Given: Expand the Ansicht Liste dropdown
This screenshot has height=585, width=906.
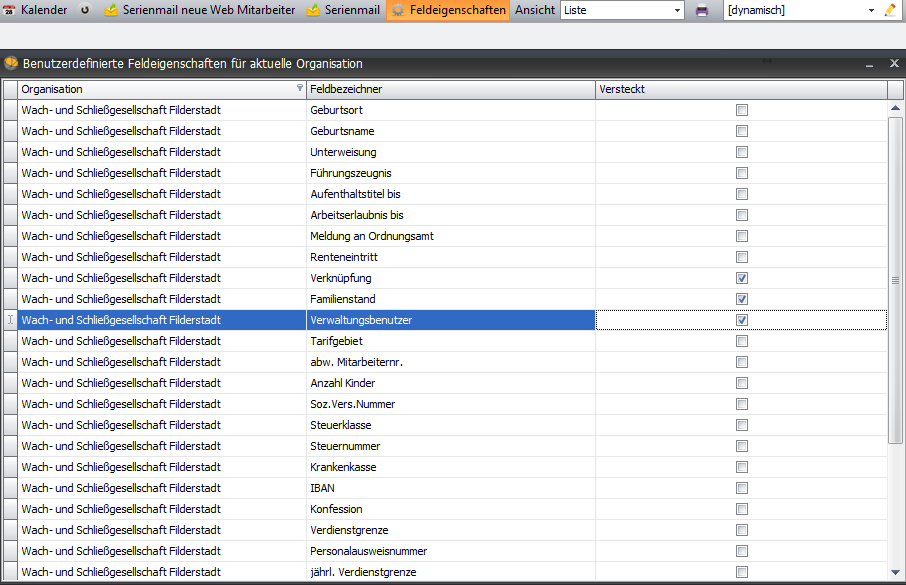Looking at the screenshot, I should coord(677,10).
